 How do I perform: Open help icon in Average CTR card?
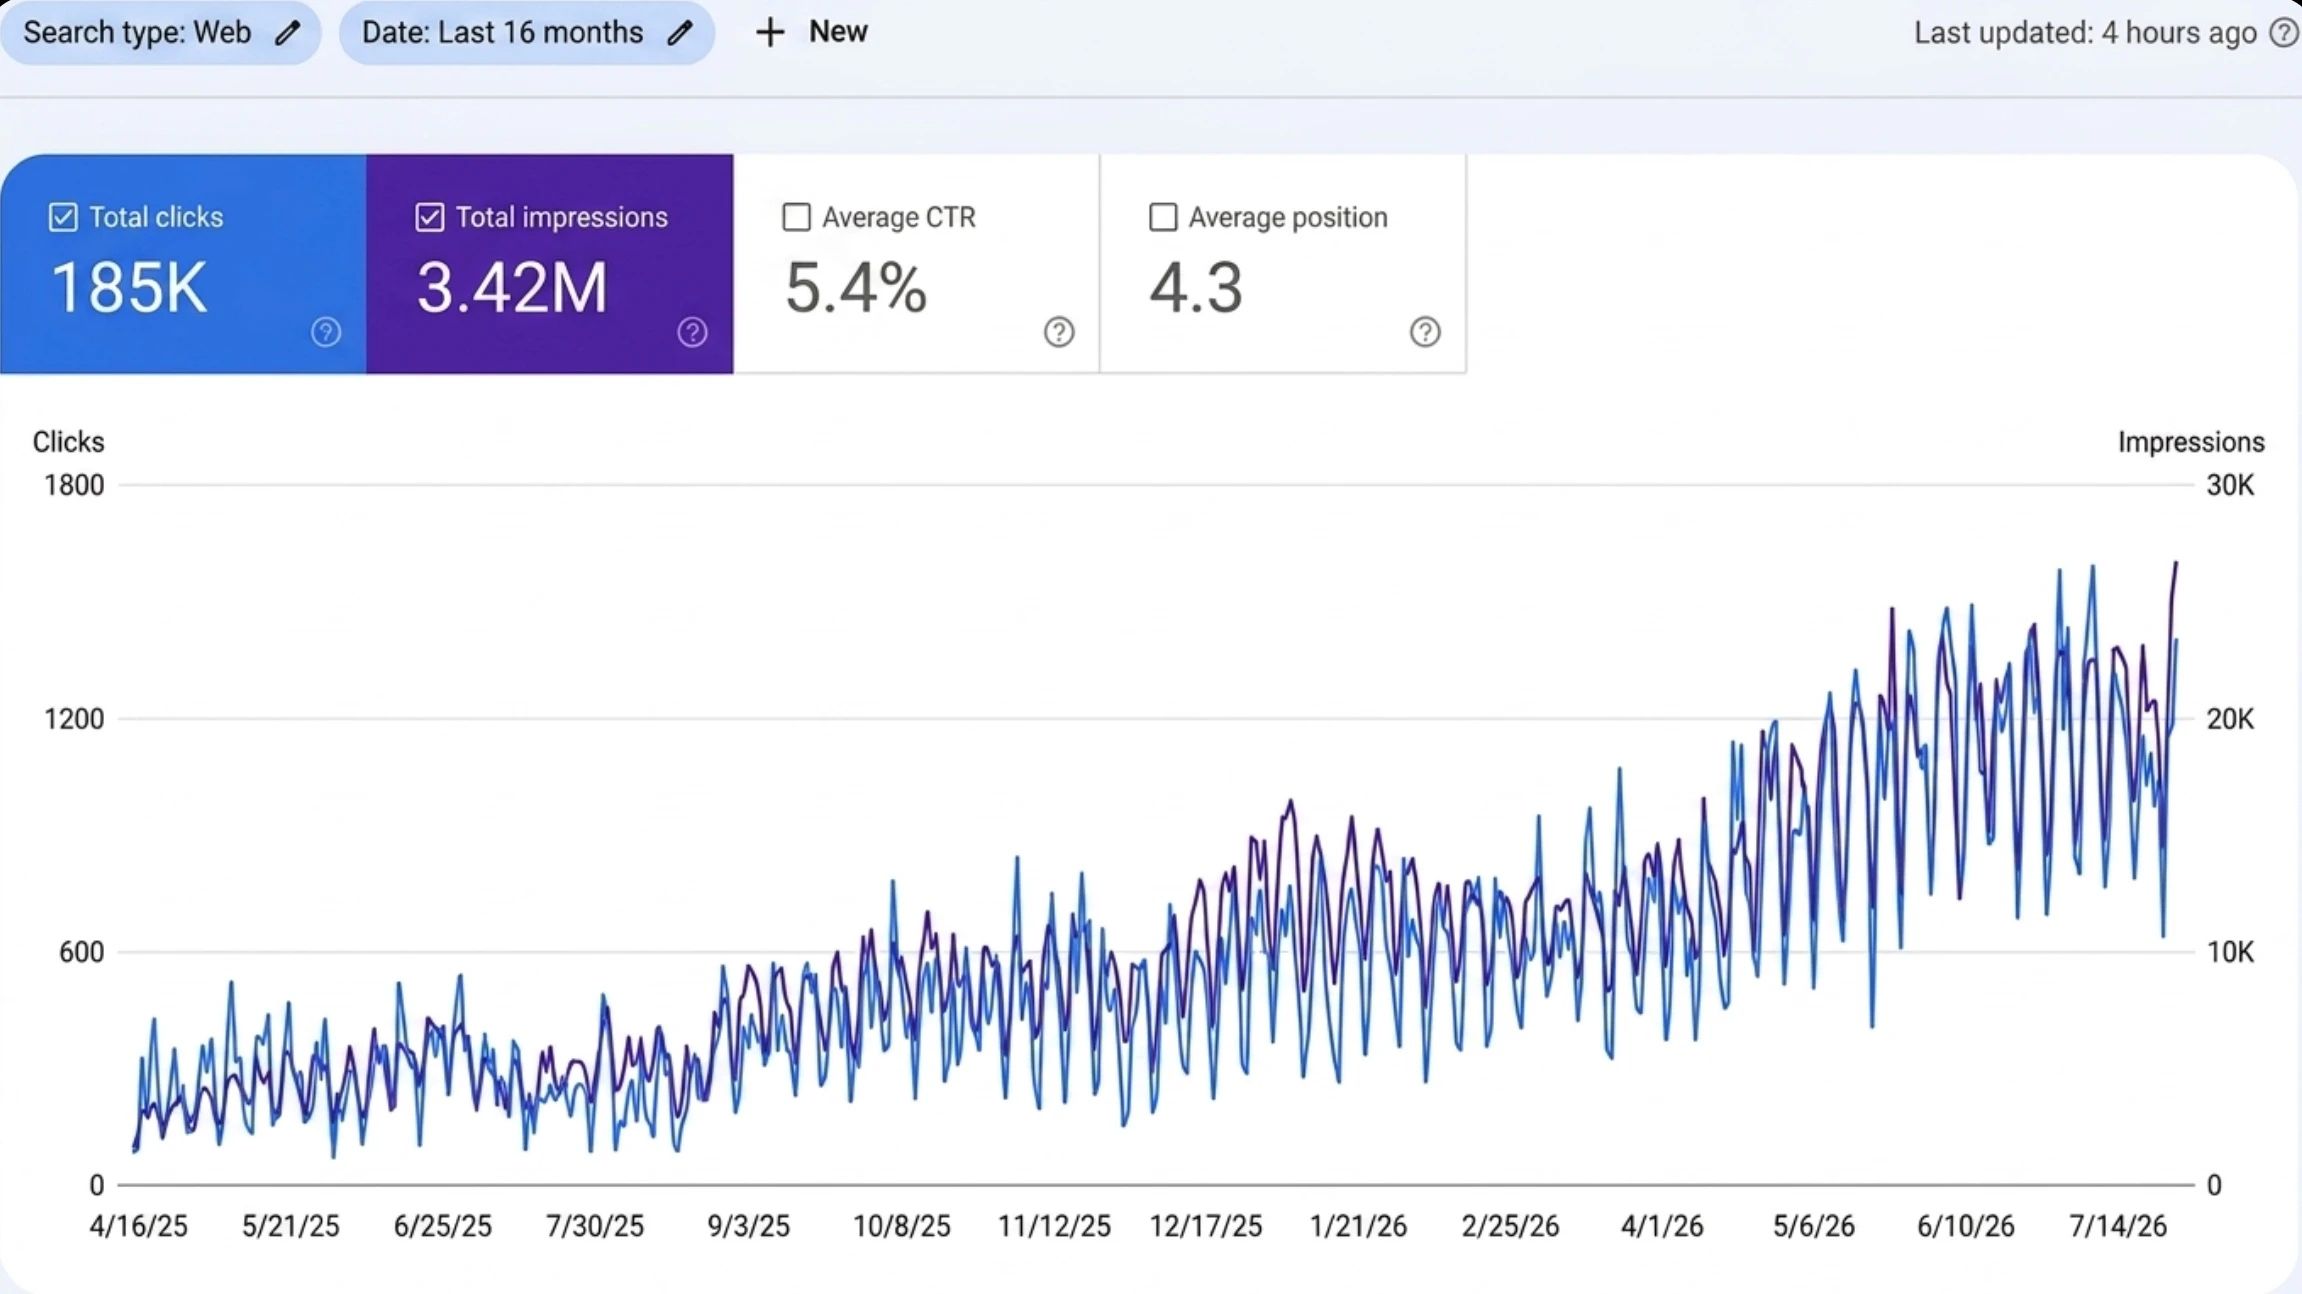pyautogui.click(x=1059, y=332)
